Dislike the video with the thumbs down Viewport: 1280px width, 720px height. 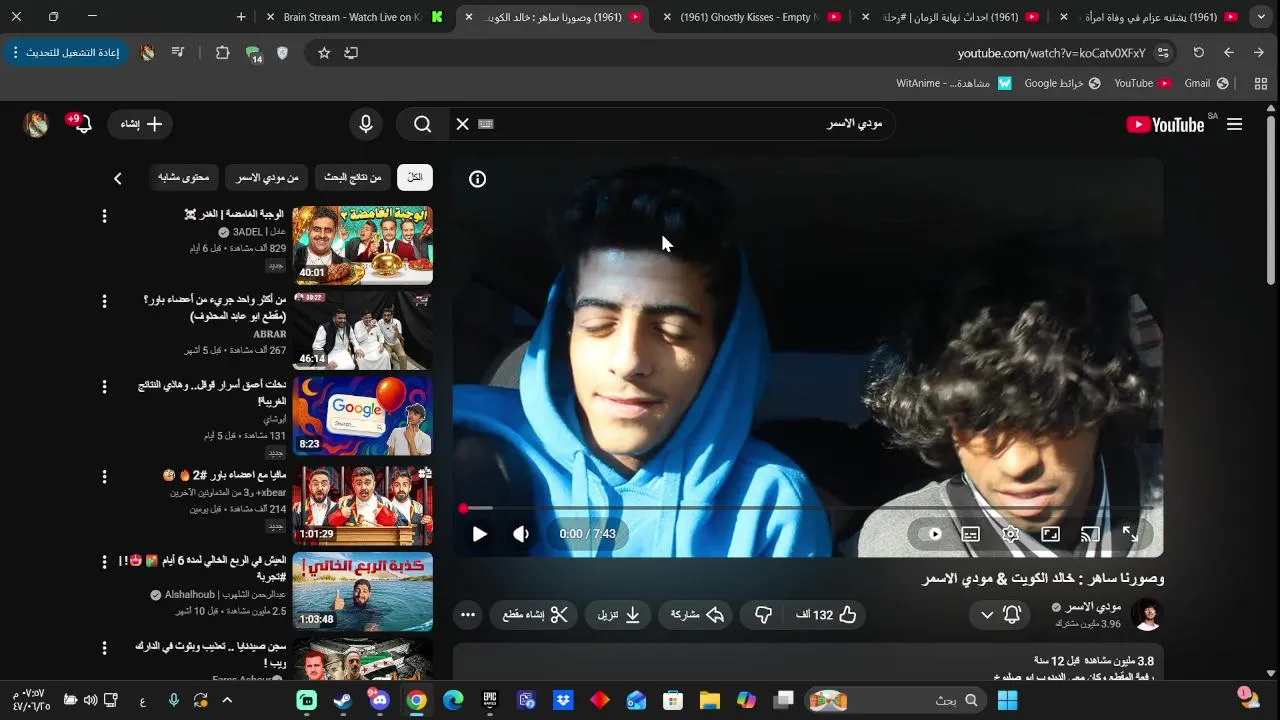click(x=763, y=615)
